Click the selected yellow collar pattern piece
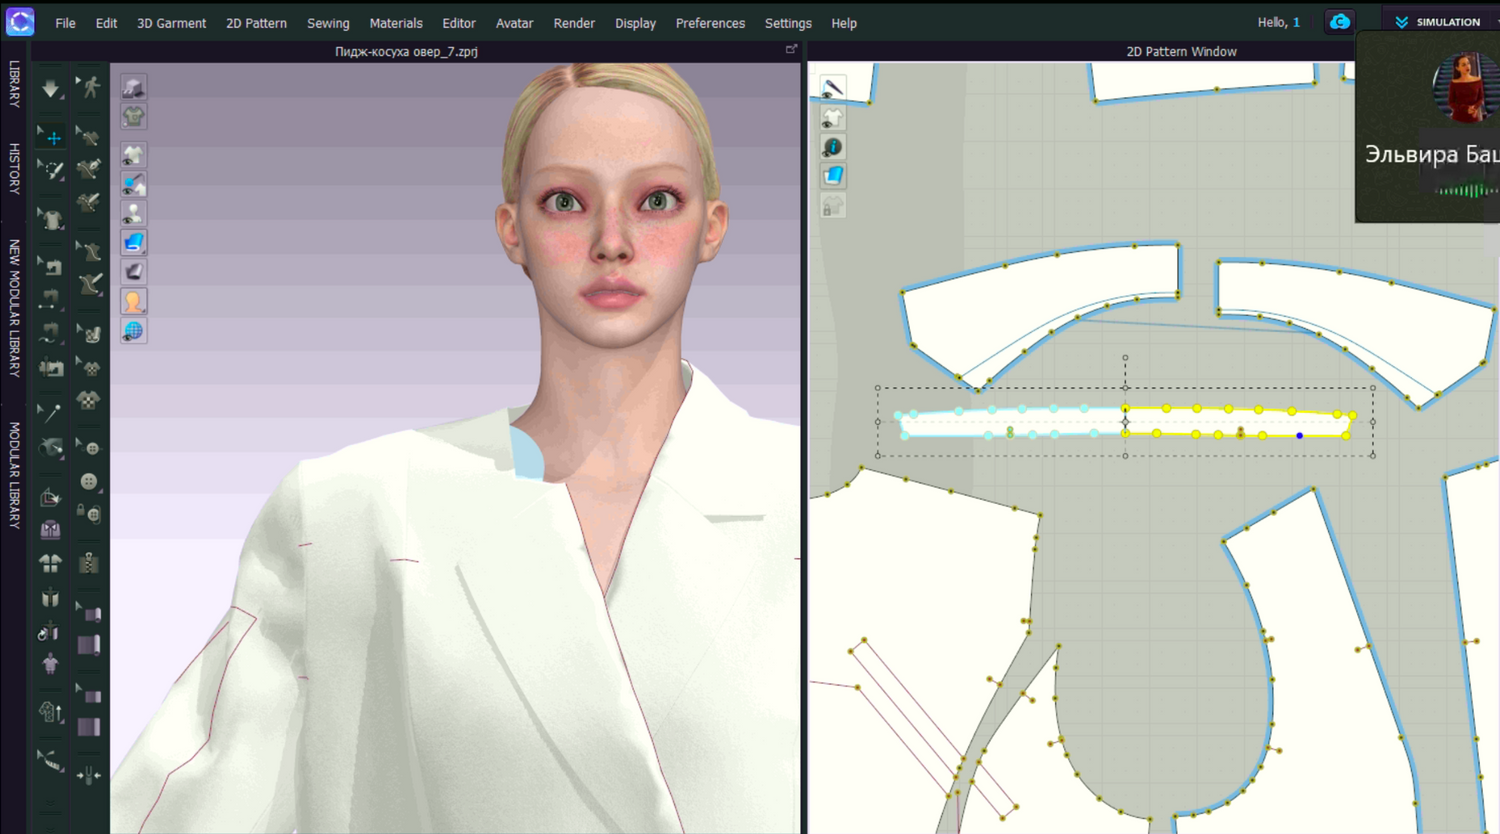Image resolution: width=1500 pixels, height=834 pixels. point(1240,421)
